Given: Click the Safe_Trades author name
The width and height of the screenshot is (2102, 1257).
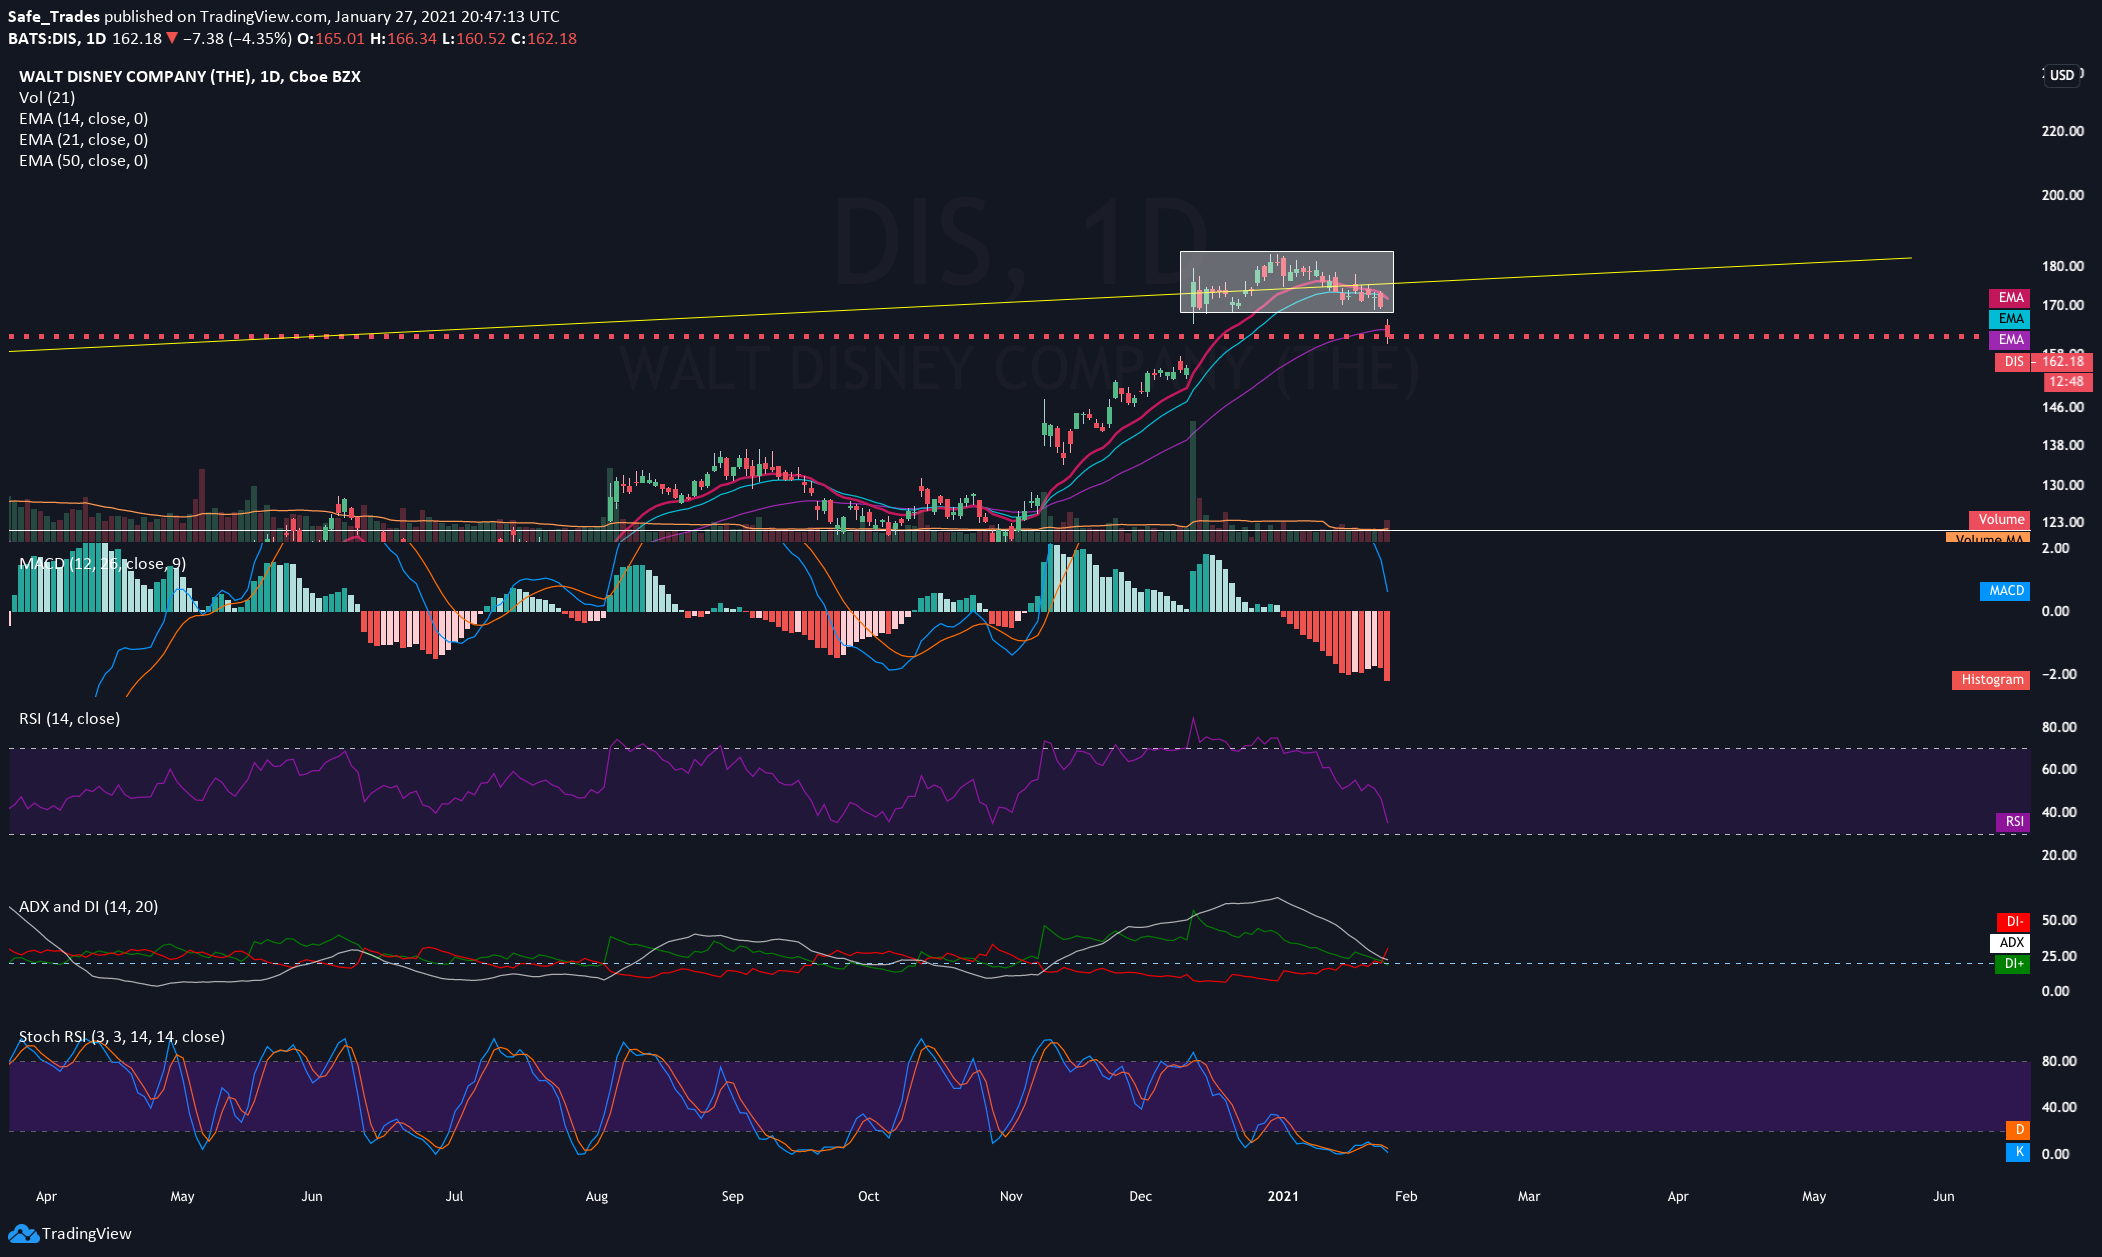Looking at the screenshot, I should point(54,16).
